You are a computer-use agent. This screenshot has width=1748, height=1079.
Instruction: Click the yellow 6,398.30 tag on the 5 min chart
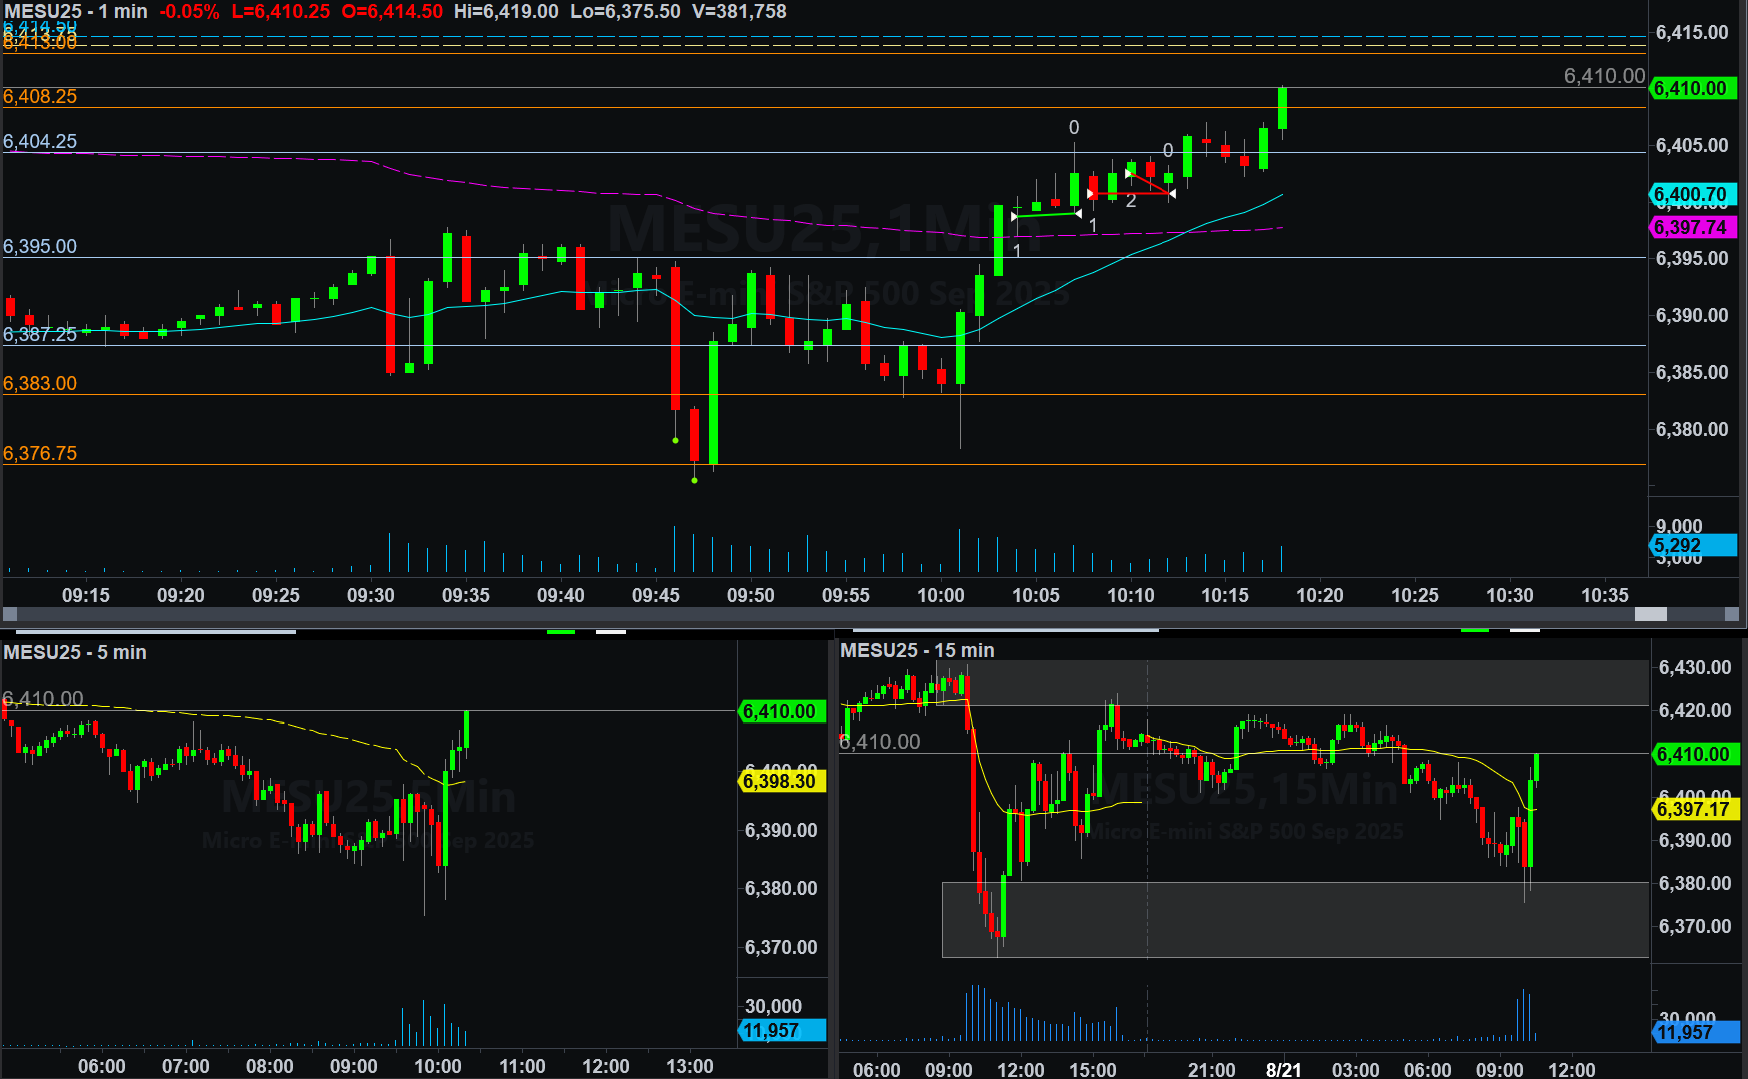tap(782, 781)
